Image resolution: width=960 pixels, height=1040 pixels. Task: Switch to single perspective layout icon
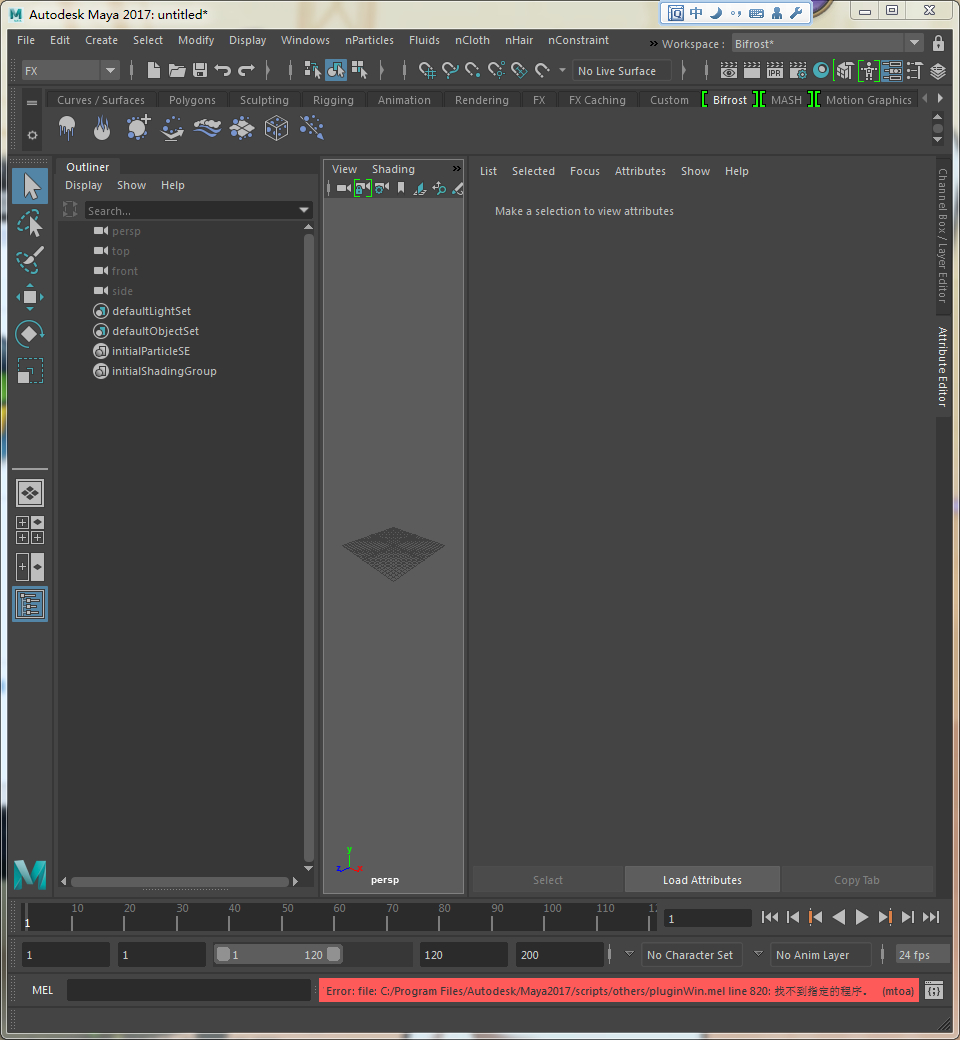(x=30, y=493)
